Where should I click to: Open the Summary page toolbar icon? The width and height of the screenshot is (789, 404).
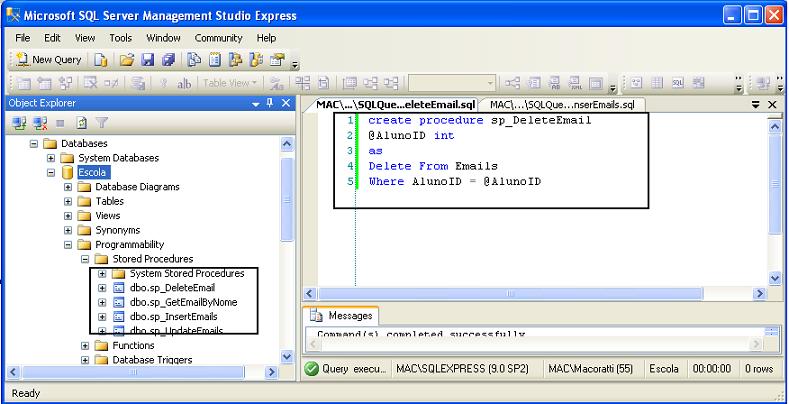[215, 60]
